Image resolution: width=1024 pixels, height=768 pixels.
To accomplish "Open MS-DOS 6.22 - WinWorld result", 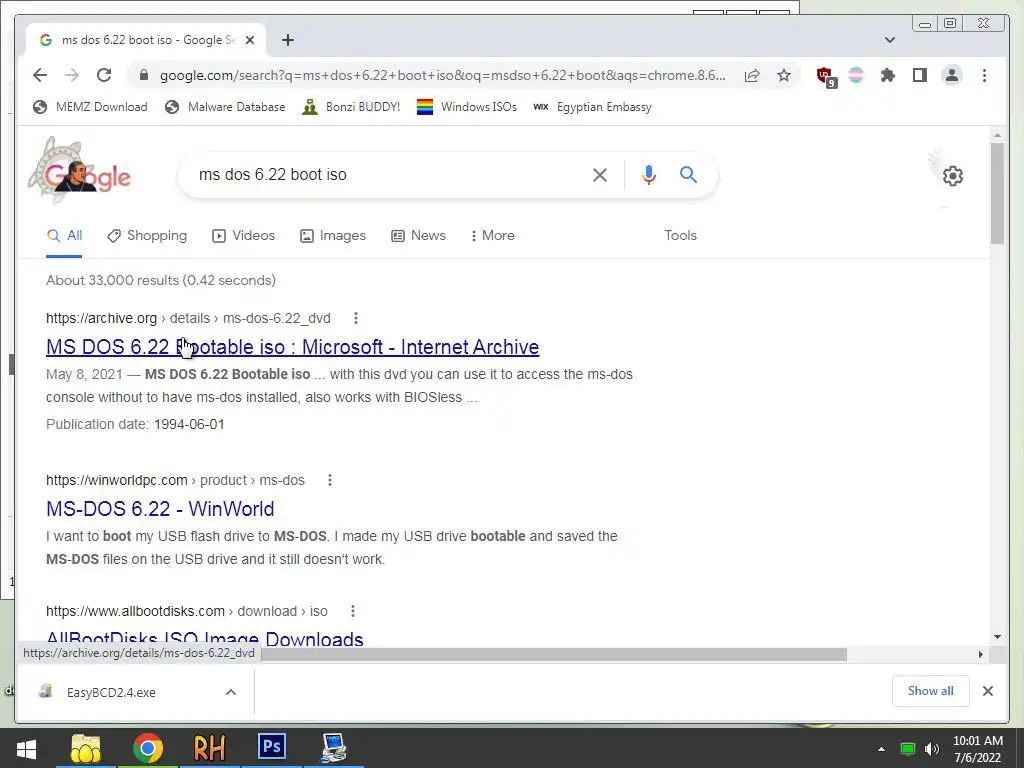I will click(160, 509).
